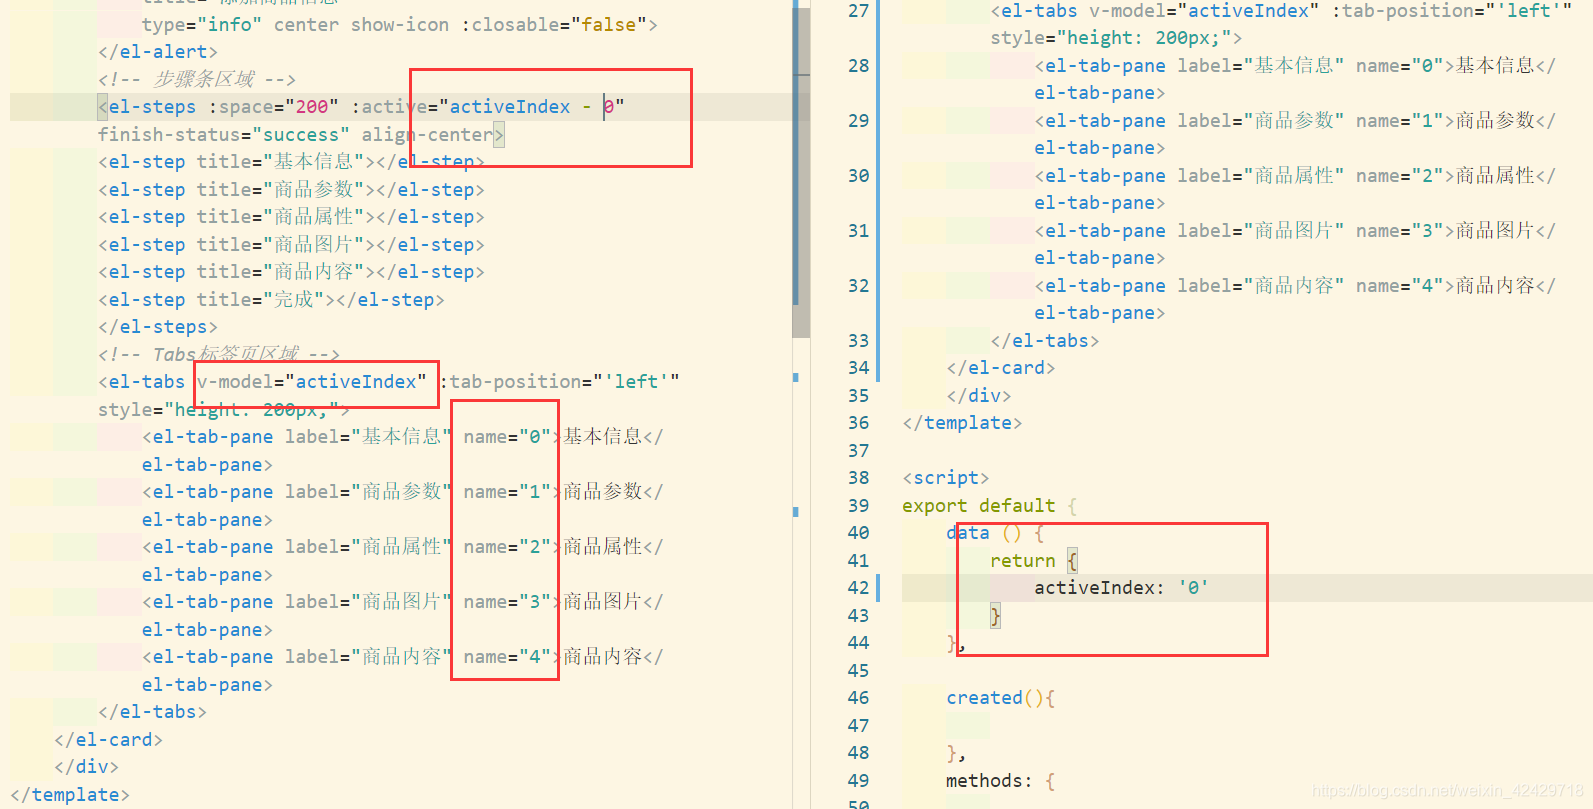Click v-model="activeIndex" in the left pane
1593x809 pixels.
coord(312,382)
